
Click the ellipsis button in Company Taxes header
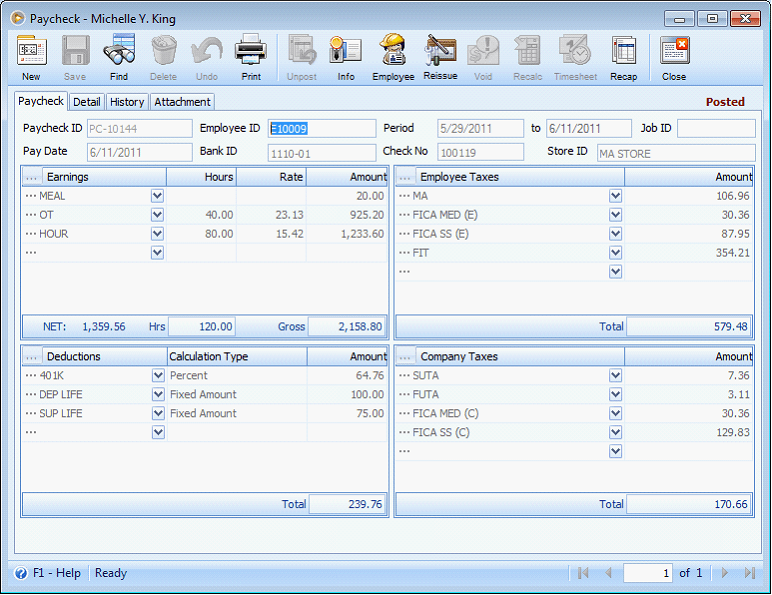[x=405, y=356]
